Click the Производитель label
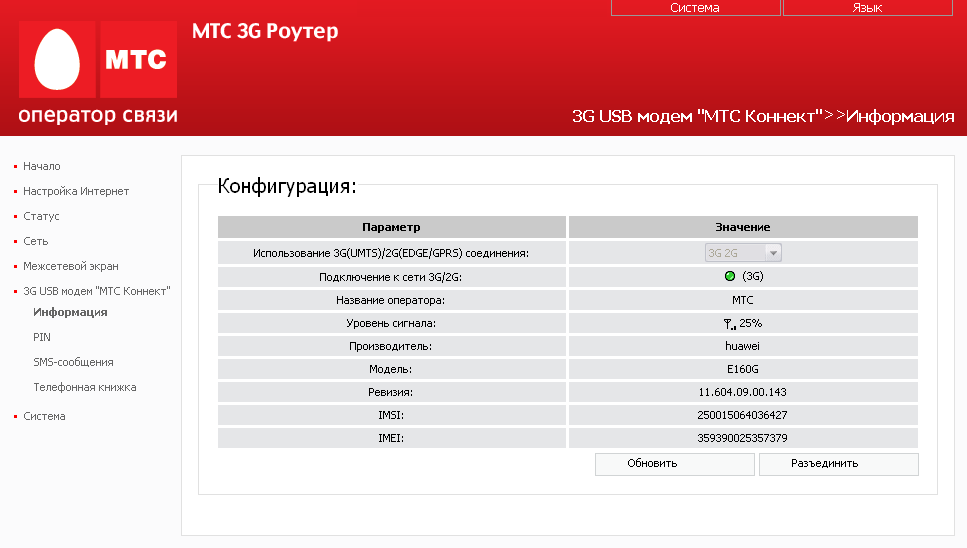This screenshot has width=967, height=548. (390, 346)
